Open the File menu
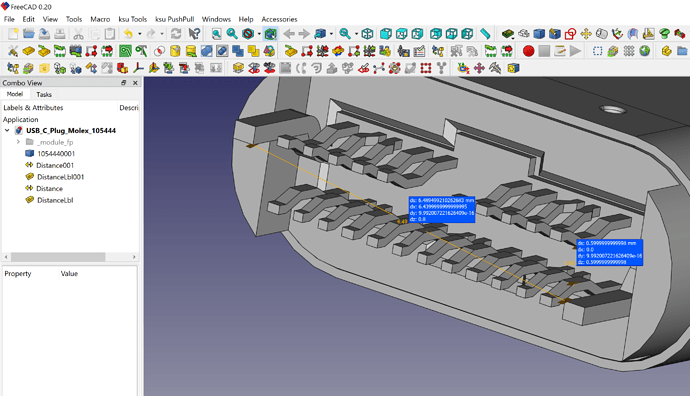This screenshot has height=396, width=690. coord(9,19)
